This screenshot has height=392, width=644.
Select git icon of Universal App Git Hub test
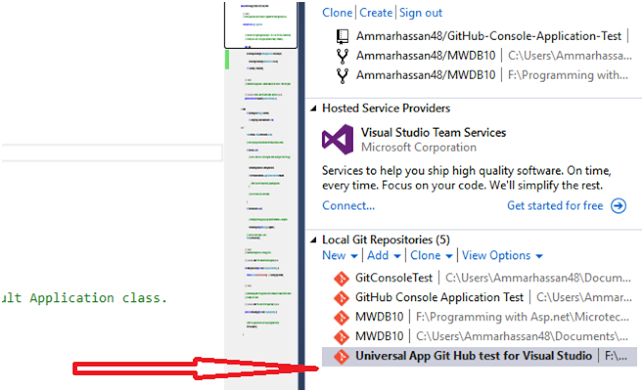341,356
